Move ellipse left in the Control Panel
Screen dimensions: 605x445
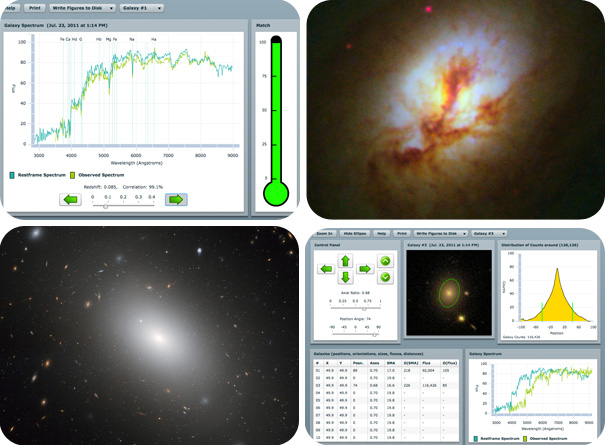point(326,269)
